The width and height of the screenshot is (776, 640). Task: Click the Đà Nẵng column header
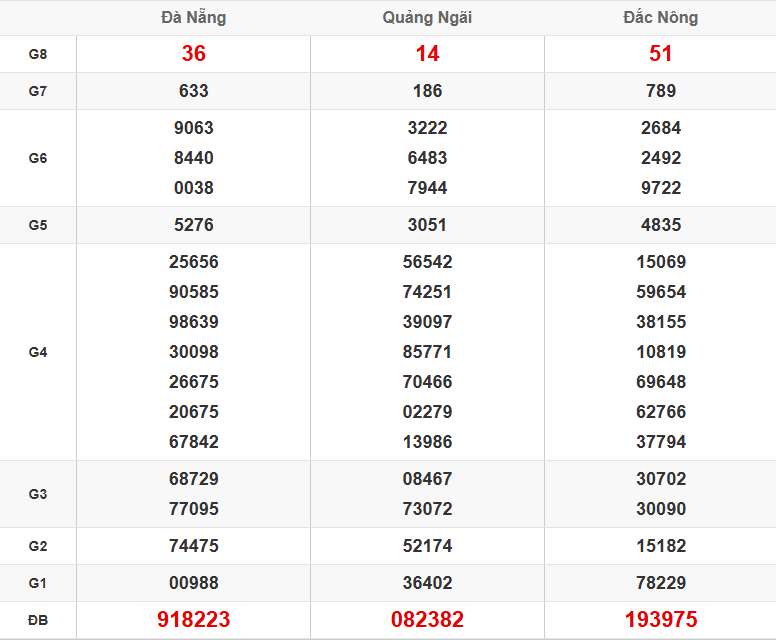[x=193, y=17]
